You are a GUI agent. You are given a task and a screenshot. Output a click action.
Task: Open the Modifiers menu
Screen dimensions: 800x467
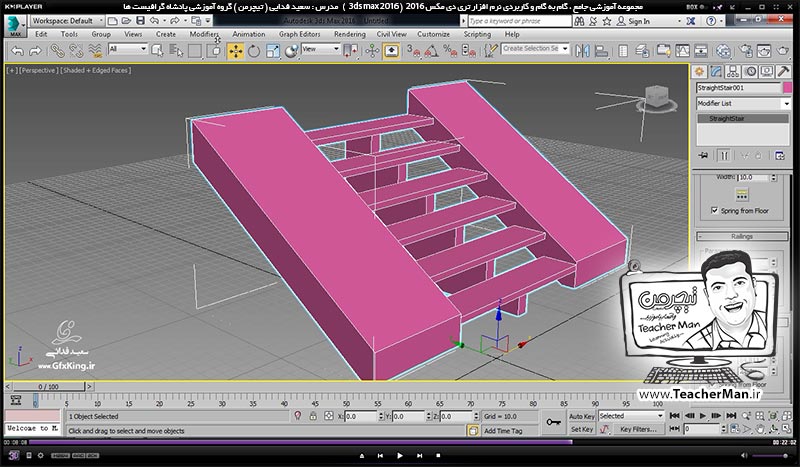[204, 34]
